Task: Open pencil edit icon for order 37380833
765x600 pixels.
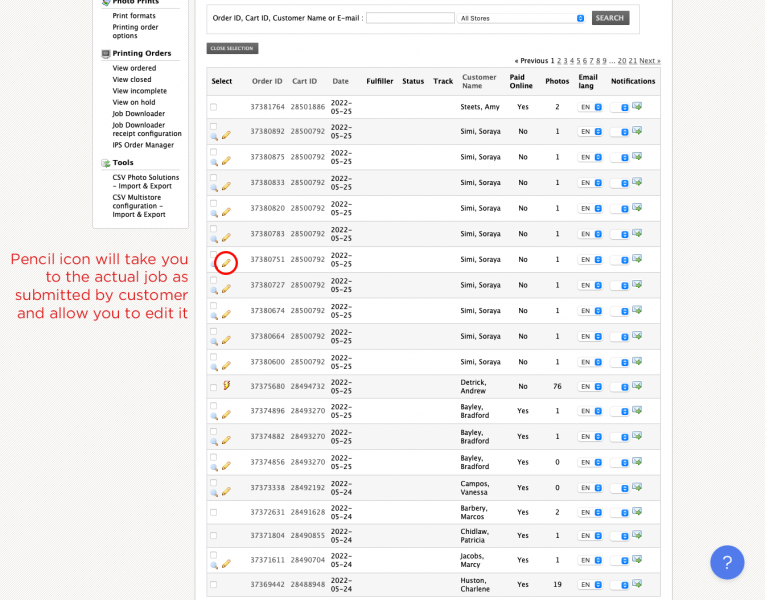Action: tap(226, 186)
